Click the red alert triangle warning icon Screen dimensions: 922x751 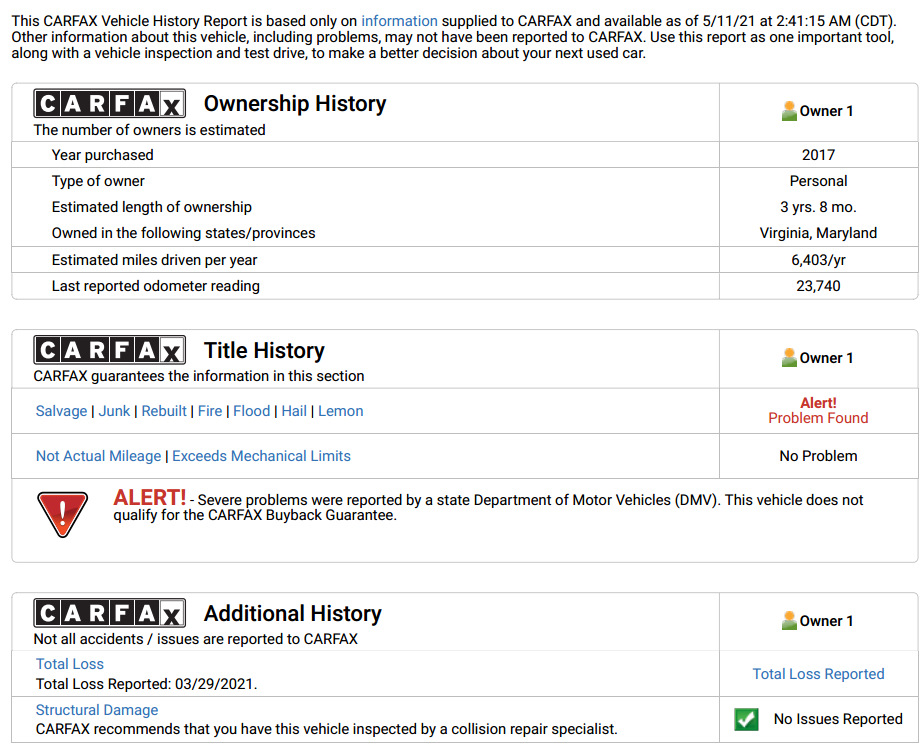(62, 514)
